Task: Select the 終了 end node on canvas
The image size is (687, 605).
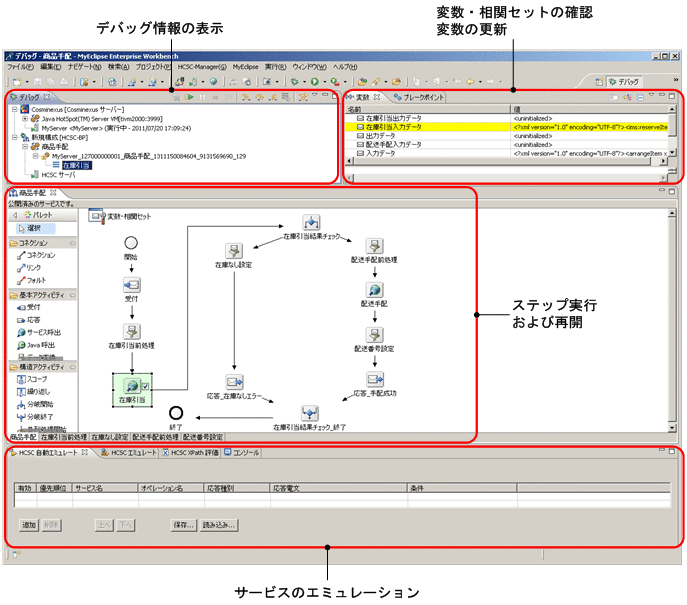Action: (x=176, y=413)
